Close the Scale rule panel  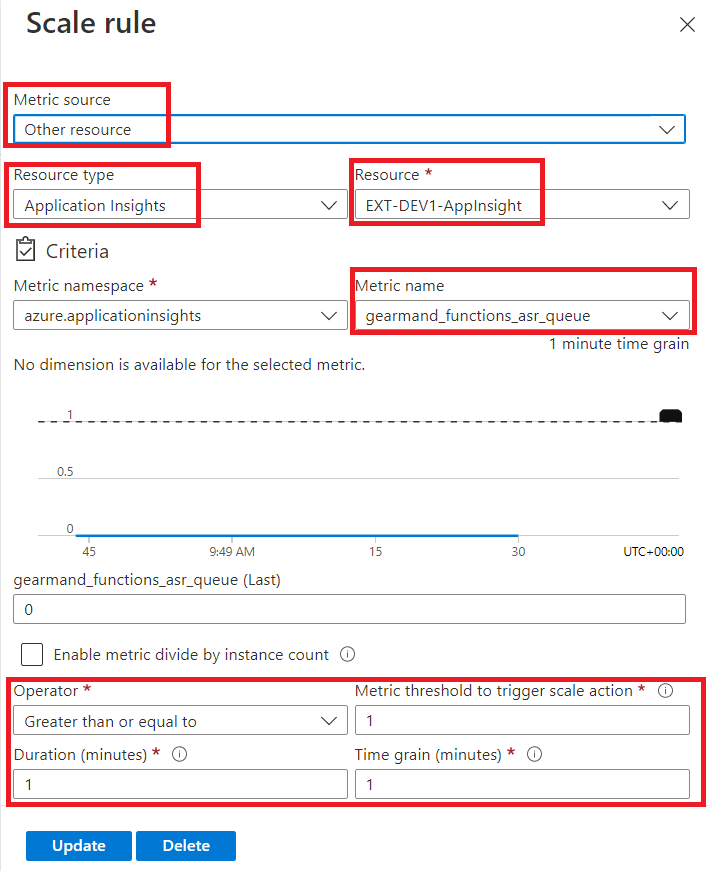click(x=687, y=24)
